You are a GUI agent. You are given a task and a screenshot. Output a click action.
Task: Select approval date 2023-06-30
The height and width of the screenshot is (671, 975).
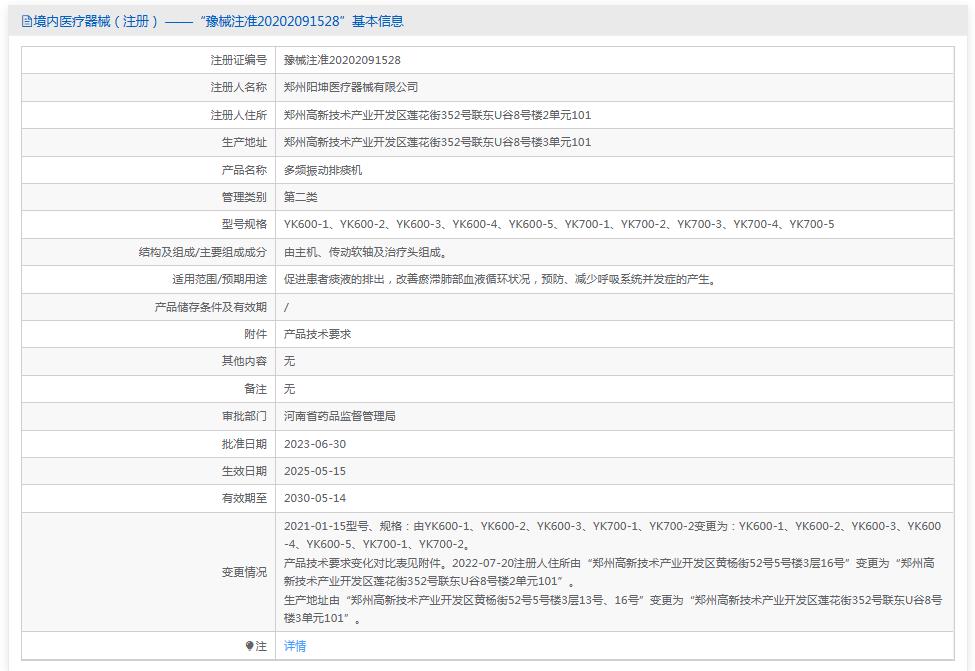[x=315, y=444]
